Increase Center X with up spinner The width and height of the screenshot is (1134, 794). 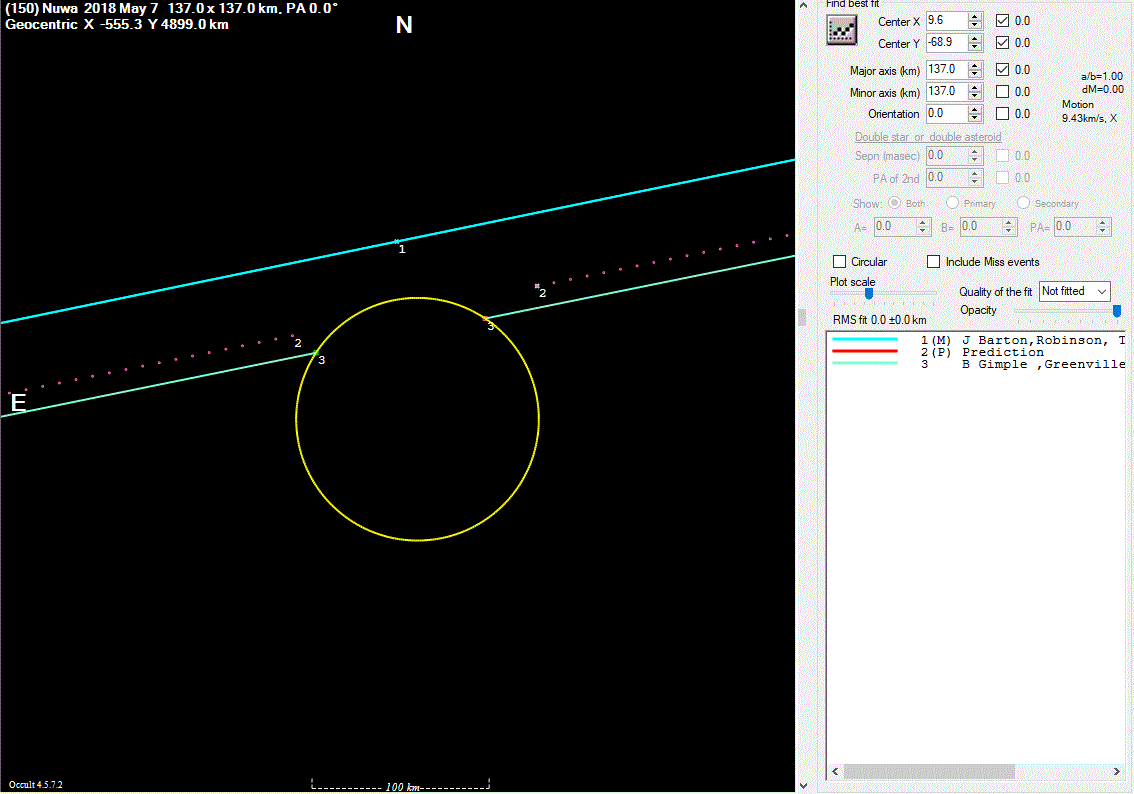[x=975, y=17]
